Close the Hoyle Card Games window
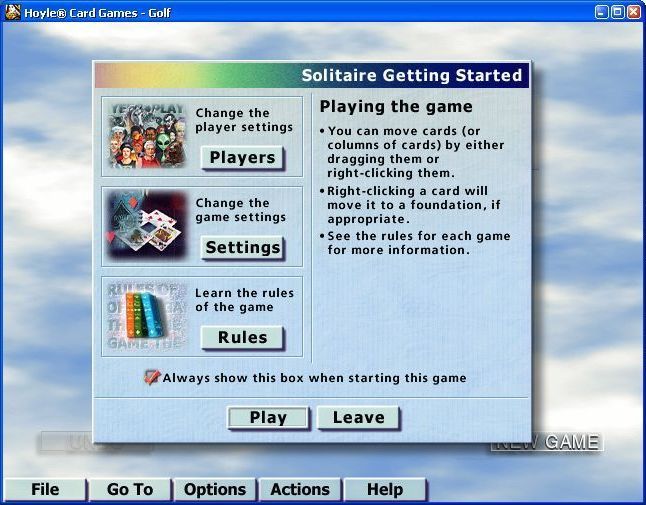This screenshot has height=505, width=646. coord(634,12)
